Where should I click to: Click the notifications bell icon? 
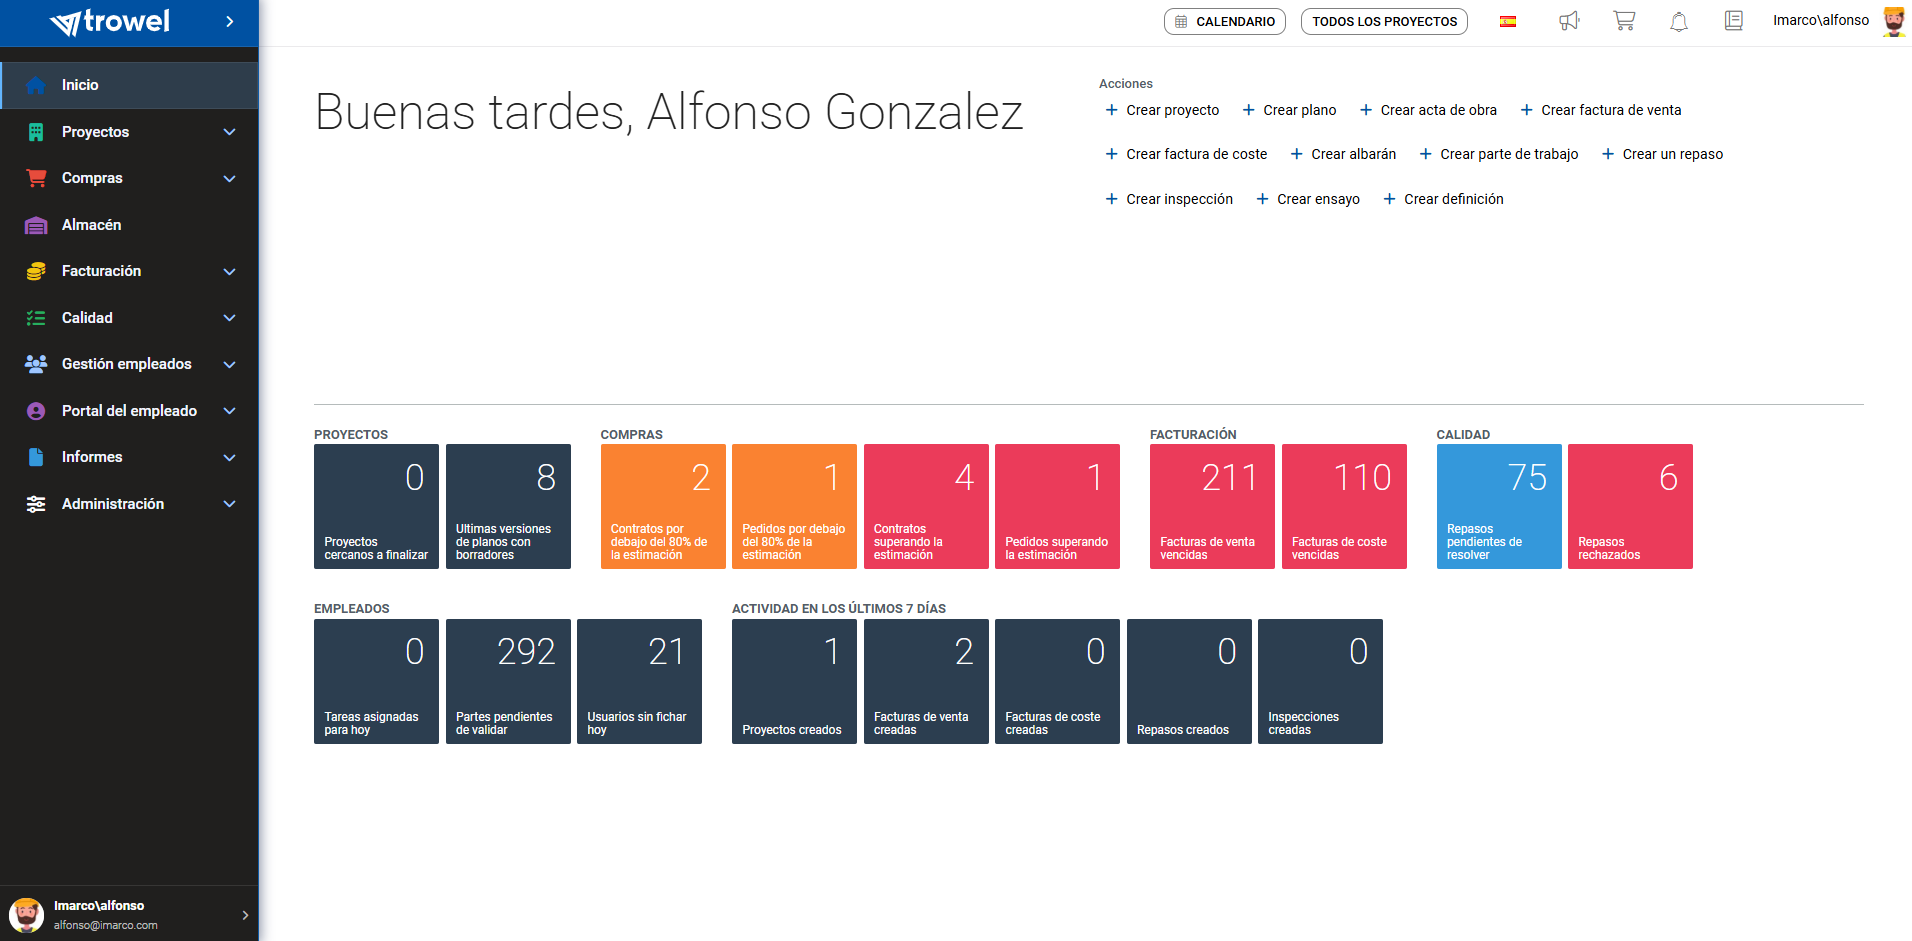tap(1679, 21)
